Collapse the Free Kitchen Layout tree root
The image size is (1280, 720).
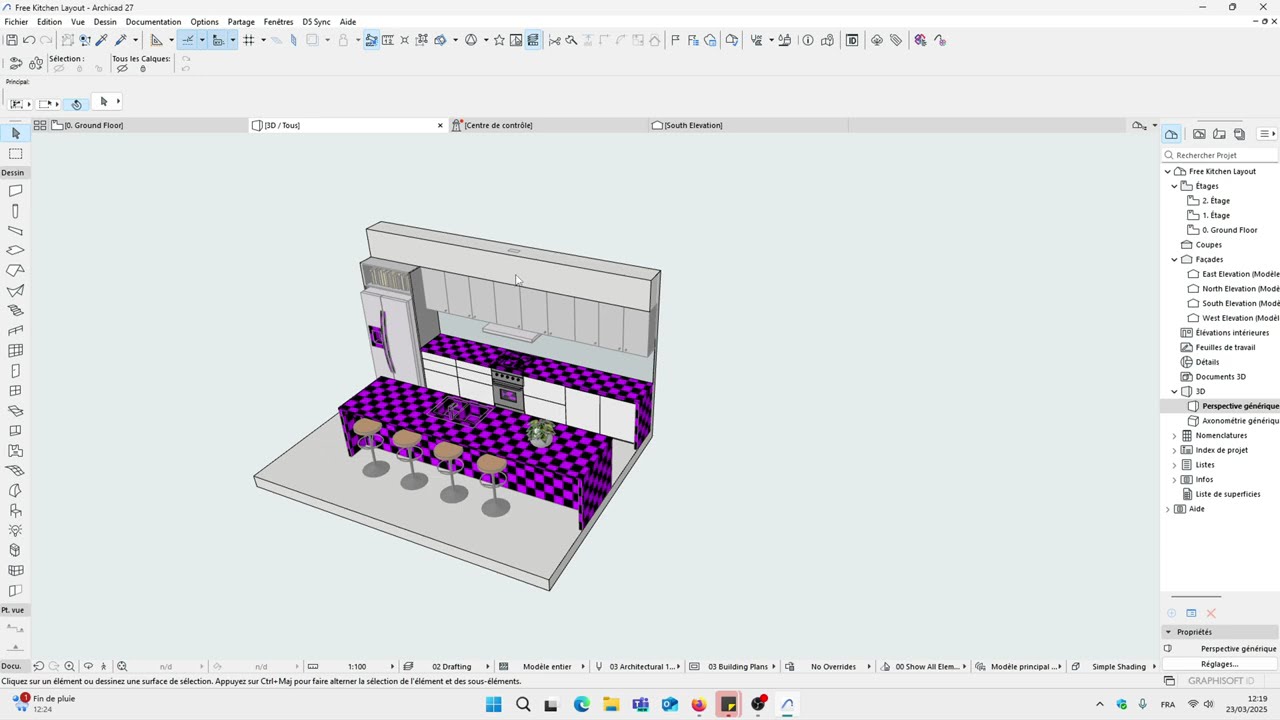(x=1168, y=172)
